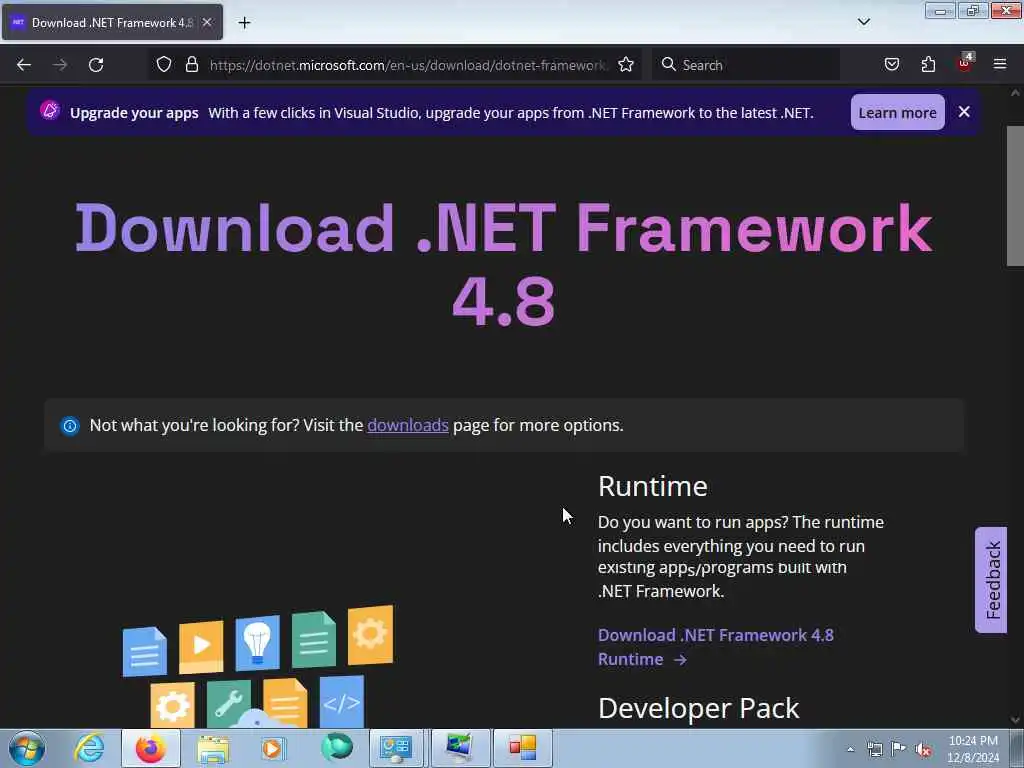Image resolution: width=1024 pixels, height=768 pixels.
Task: Open the Extensions puzzle icon
Action: [x=928, y=64]
